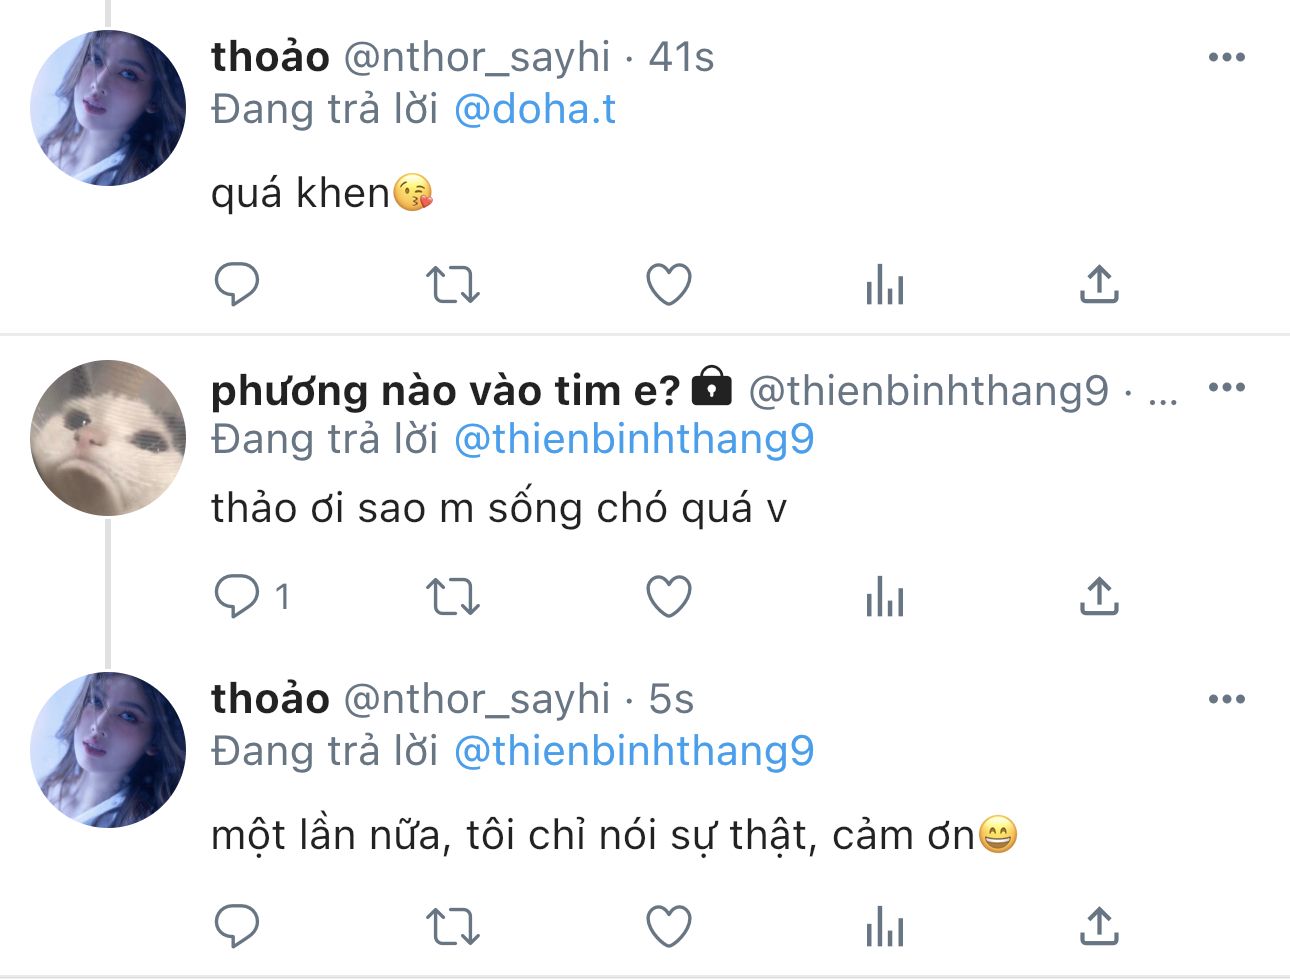This screenshot has width=1290, height=980.
Task: Retweet the "thảo ơi sao m" tweet
Action: [x=453, y=597]
